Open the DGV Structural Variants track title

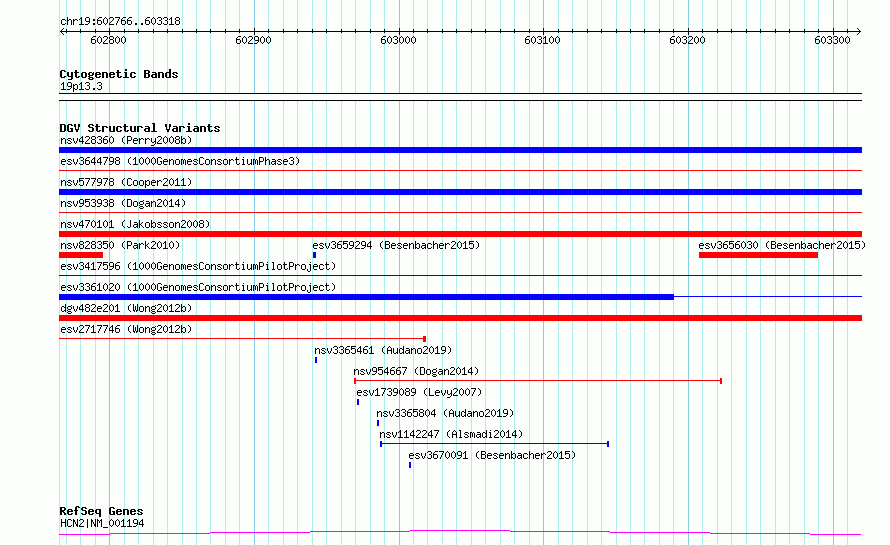tap(140, 128)
